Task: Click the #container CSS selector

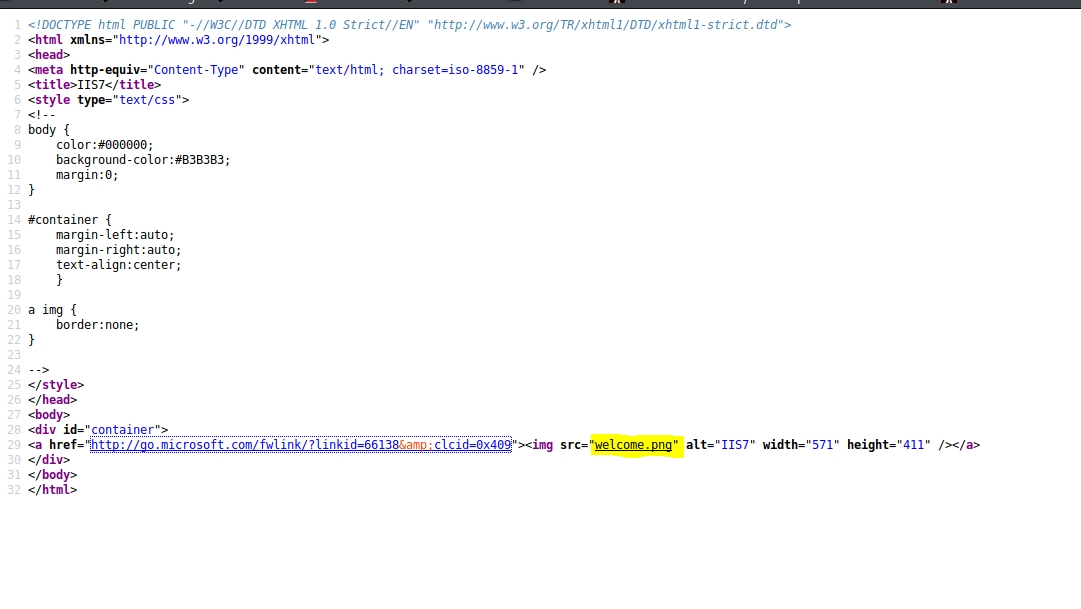Action: (x=63, y=220)
